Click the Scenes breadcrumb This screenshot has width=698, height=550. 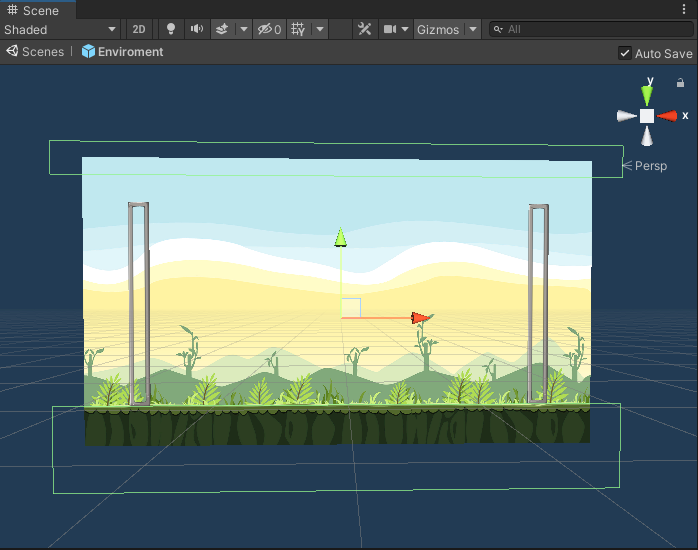click(x=35, y=52)
